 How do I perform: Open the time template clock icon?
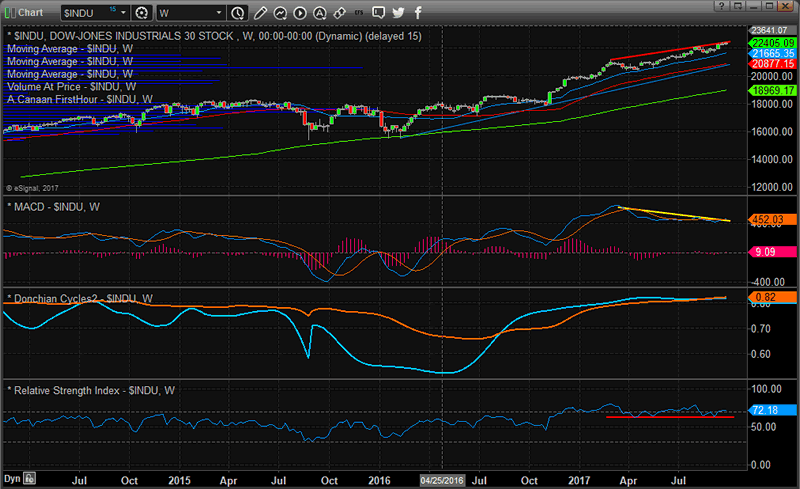[x=237, y=13]
